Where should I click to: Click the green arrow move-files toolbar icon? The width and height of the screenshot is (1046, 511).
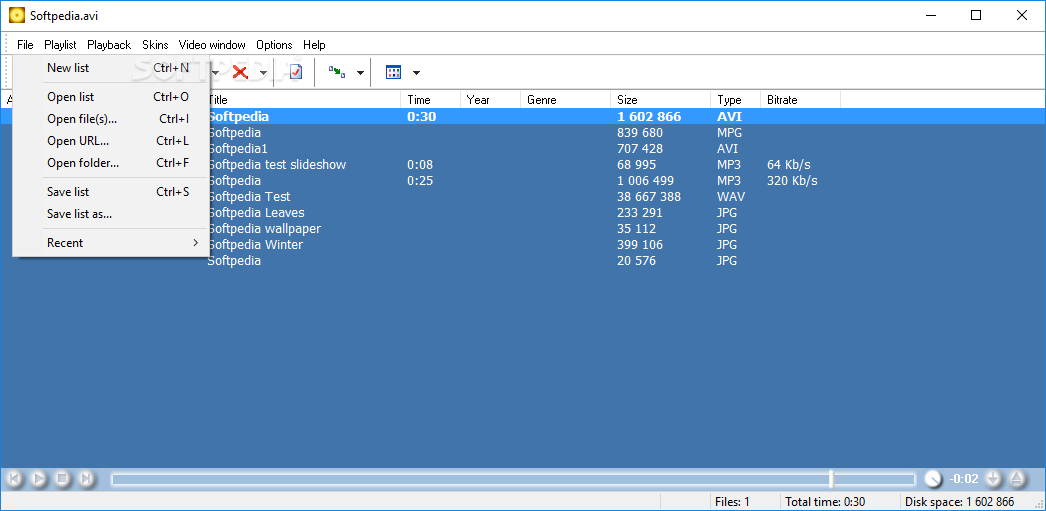click(x=337, y=72)
